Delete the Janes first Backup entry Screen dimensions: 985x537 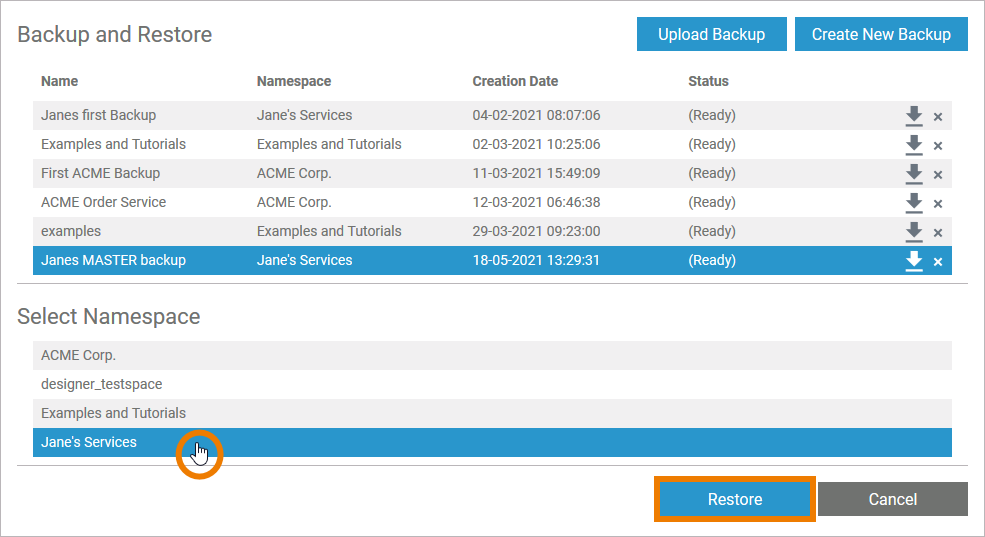938,117
